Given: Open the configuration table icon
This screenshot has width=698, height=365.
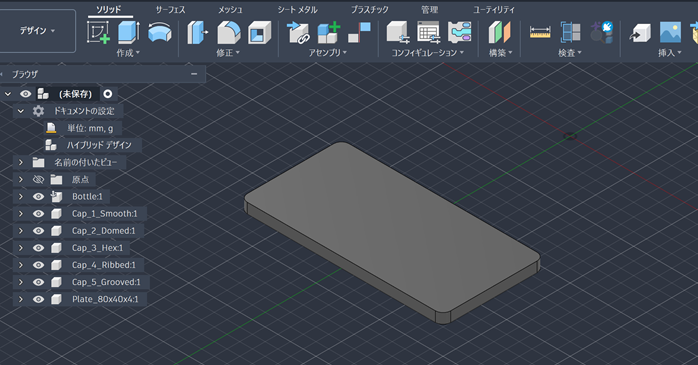Looking at the screenshot, I should [429, 32].
